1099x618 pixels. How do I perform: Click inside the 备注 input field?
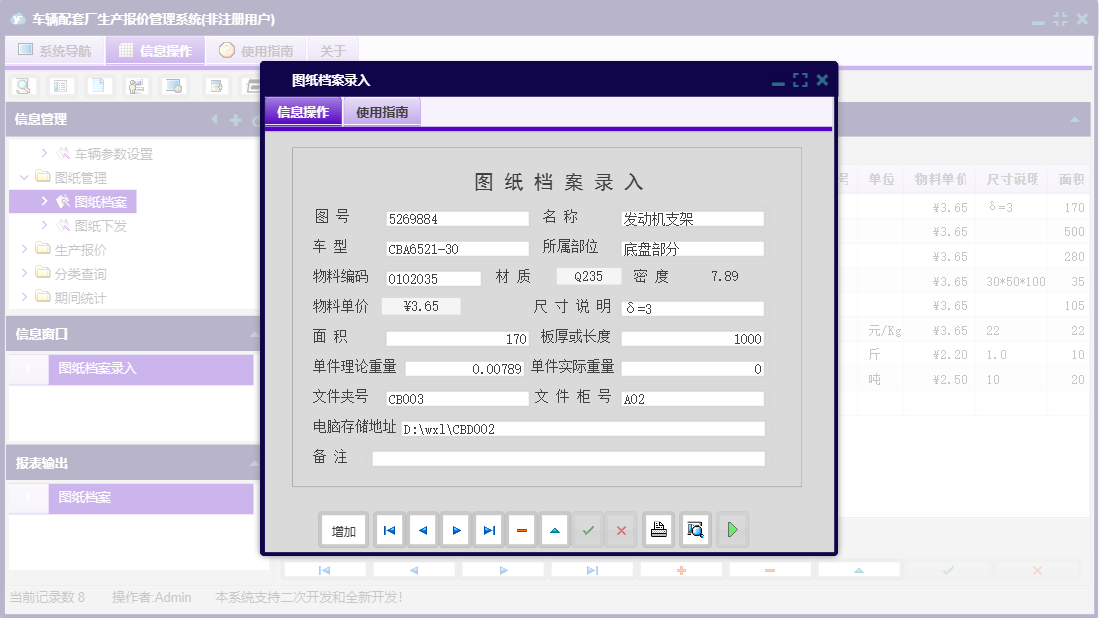(x=565, y=458)
